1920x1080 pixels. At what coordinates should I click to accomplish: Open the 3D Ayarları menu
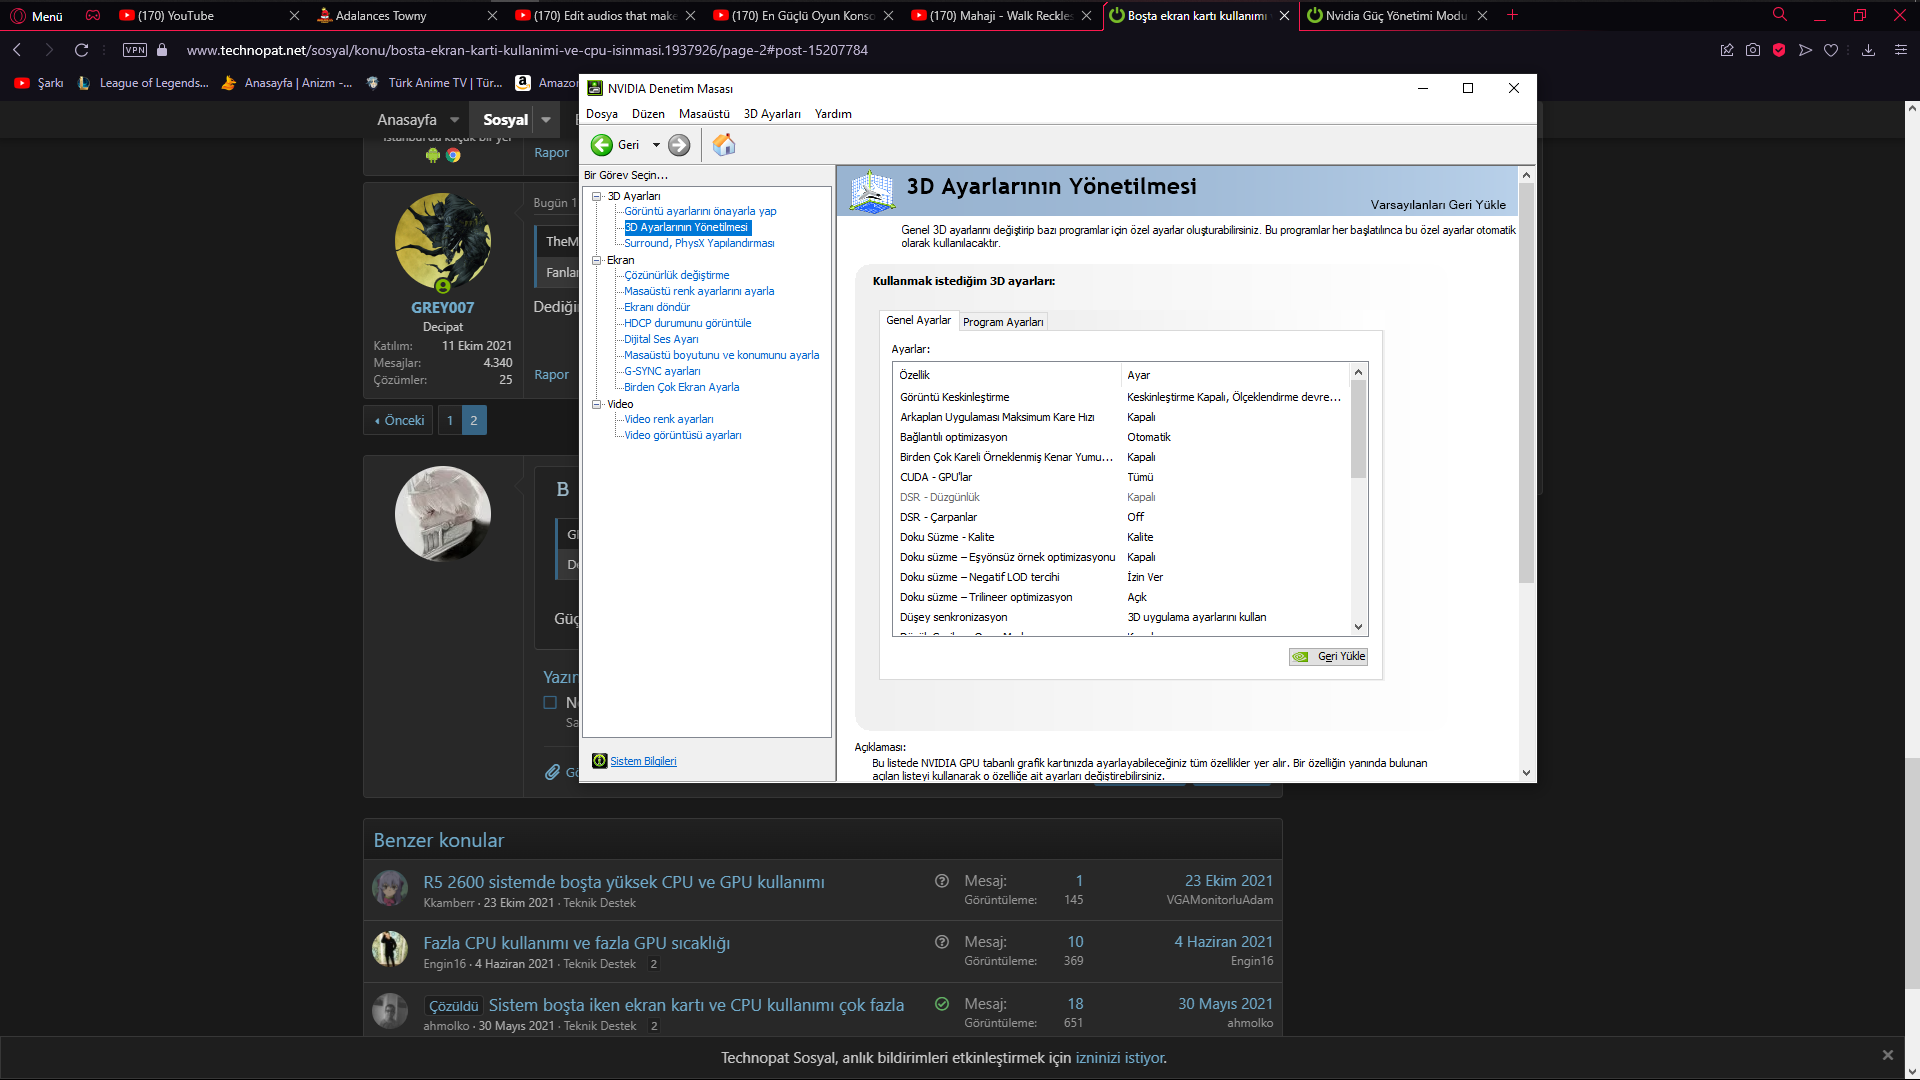pos(772,114)
